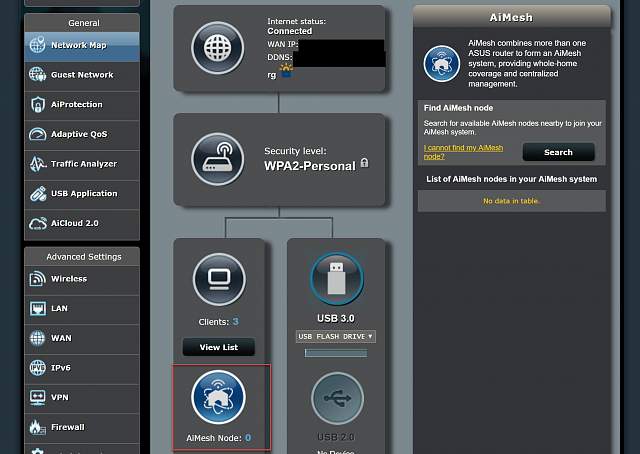
Task: Open the LAN settings menu item
Action: 82,308
